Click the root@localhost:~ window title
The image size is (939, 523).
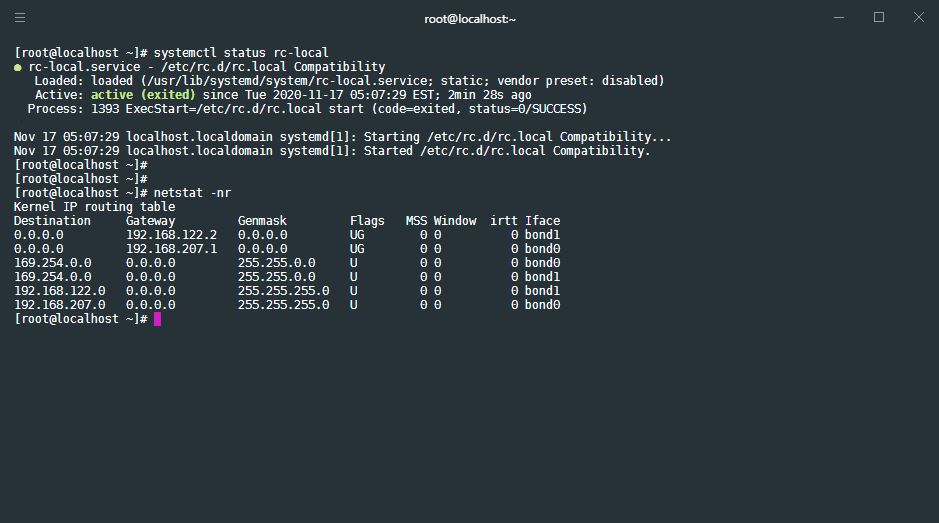tap(470, 19)
